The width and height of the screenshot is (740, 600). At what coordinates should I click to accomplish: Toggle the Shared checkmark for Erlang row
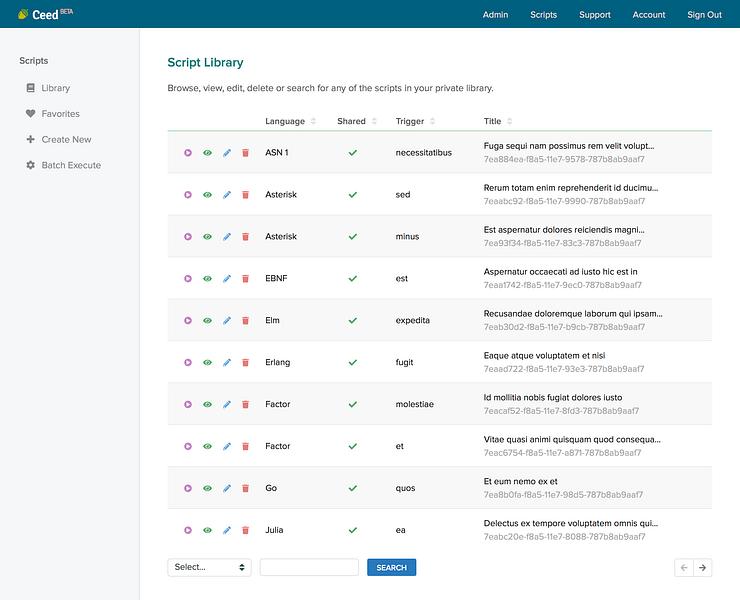(353, 363)
